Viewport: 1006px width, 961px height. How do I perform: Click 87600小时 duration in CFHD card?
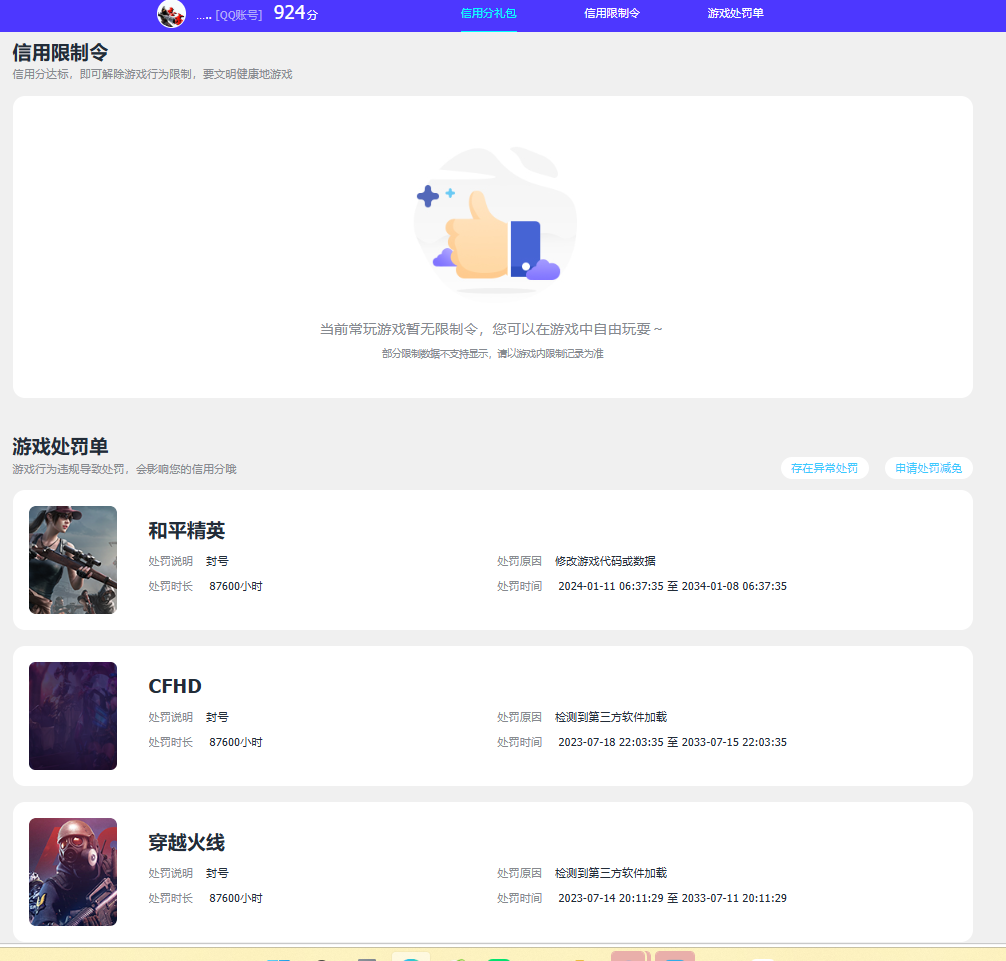(235, 742)
